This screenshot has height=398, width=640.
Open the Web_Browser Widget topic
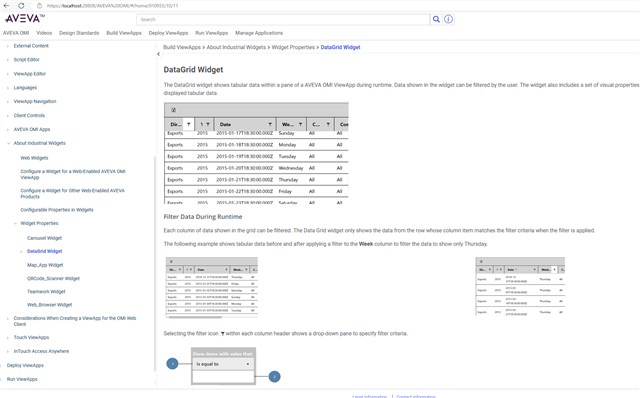tap(49, 305)
